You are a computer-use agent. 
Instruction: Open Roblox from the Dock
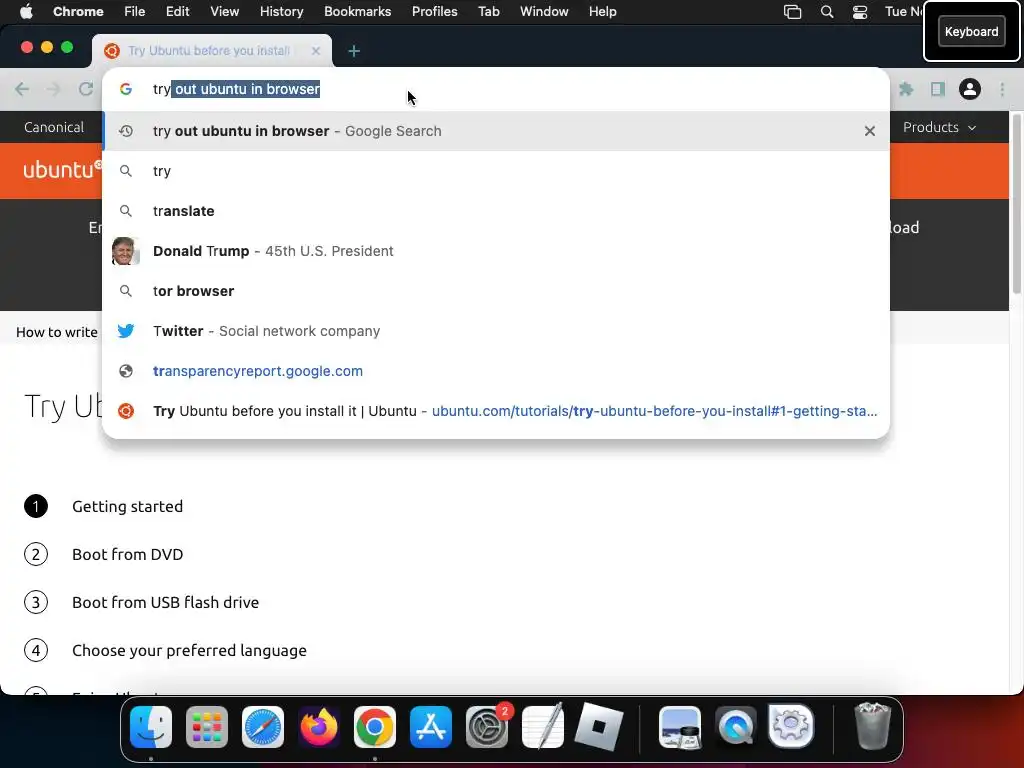[x=599, y=727]
